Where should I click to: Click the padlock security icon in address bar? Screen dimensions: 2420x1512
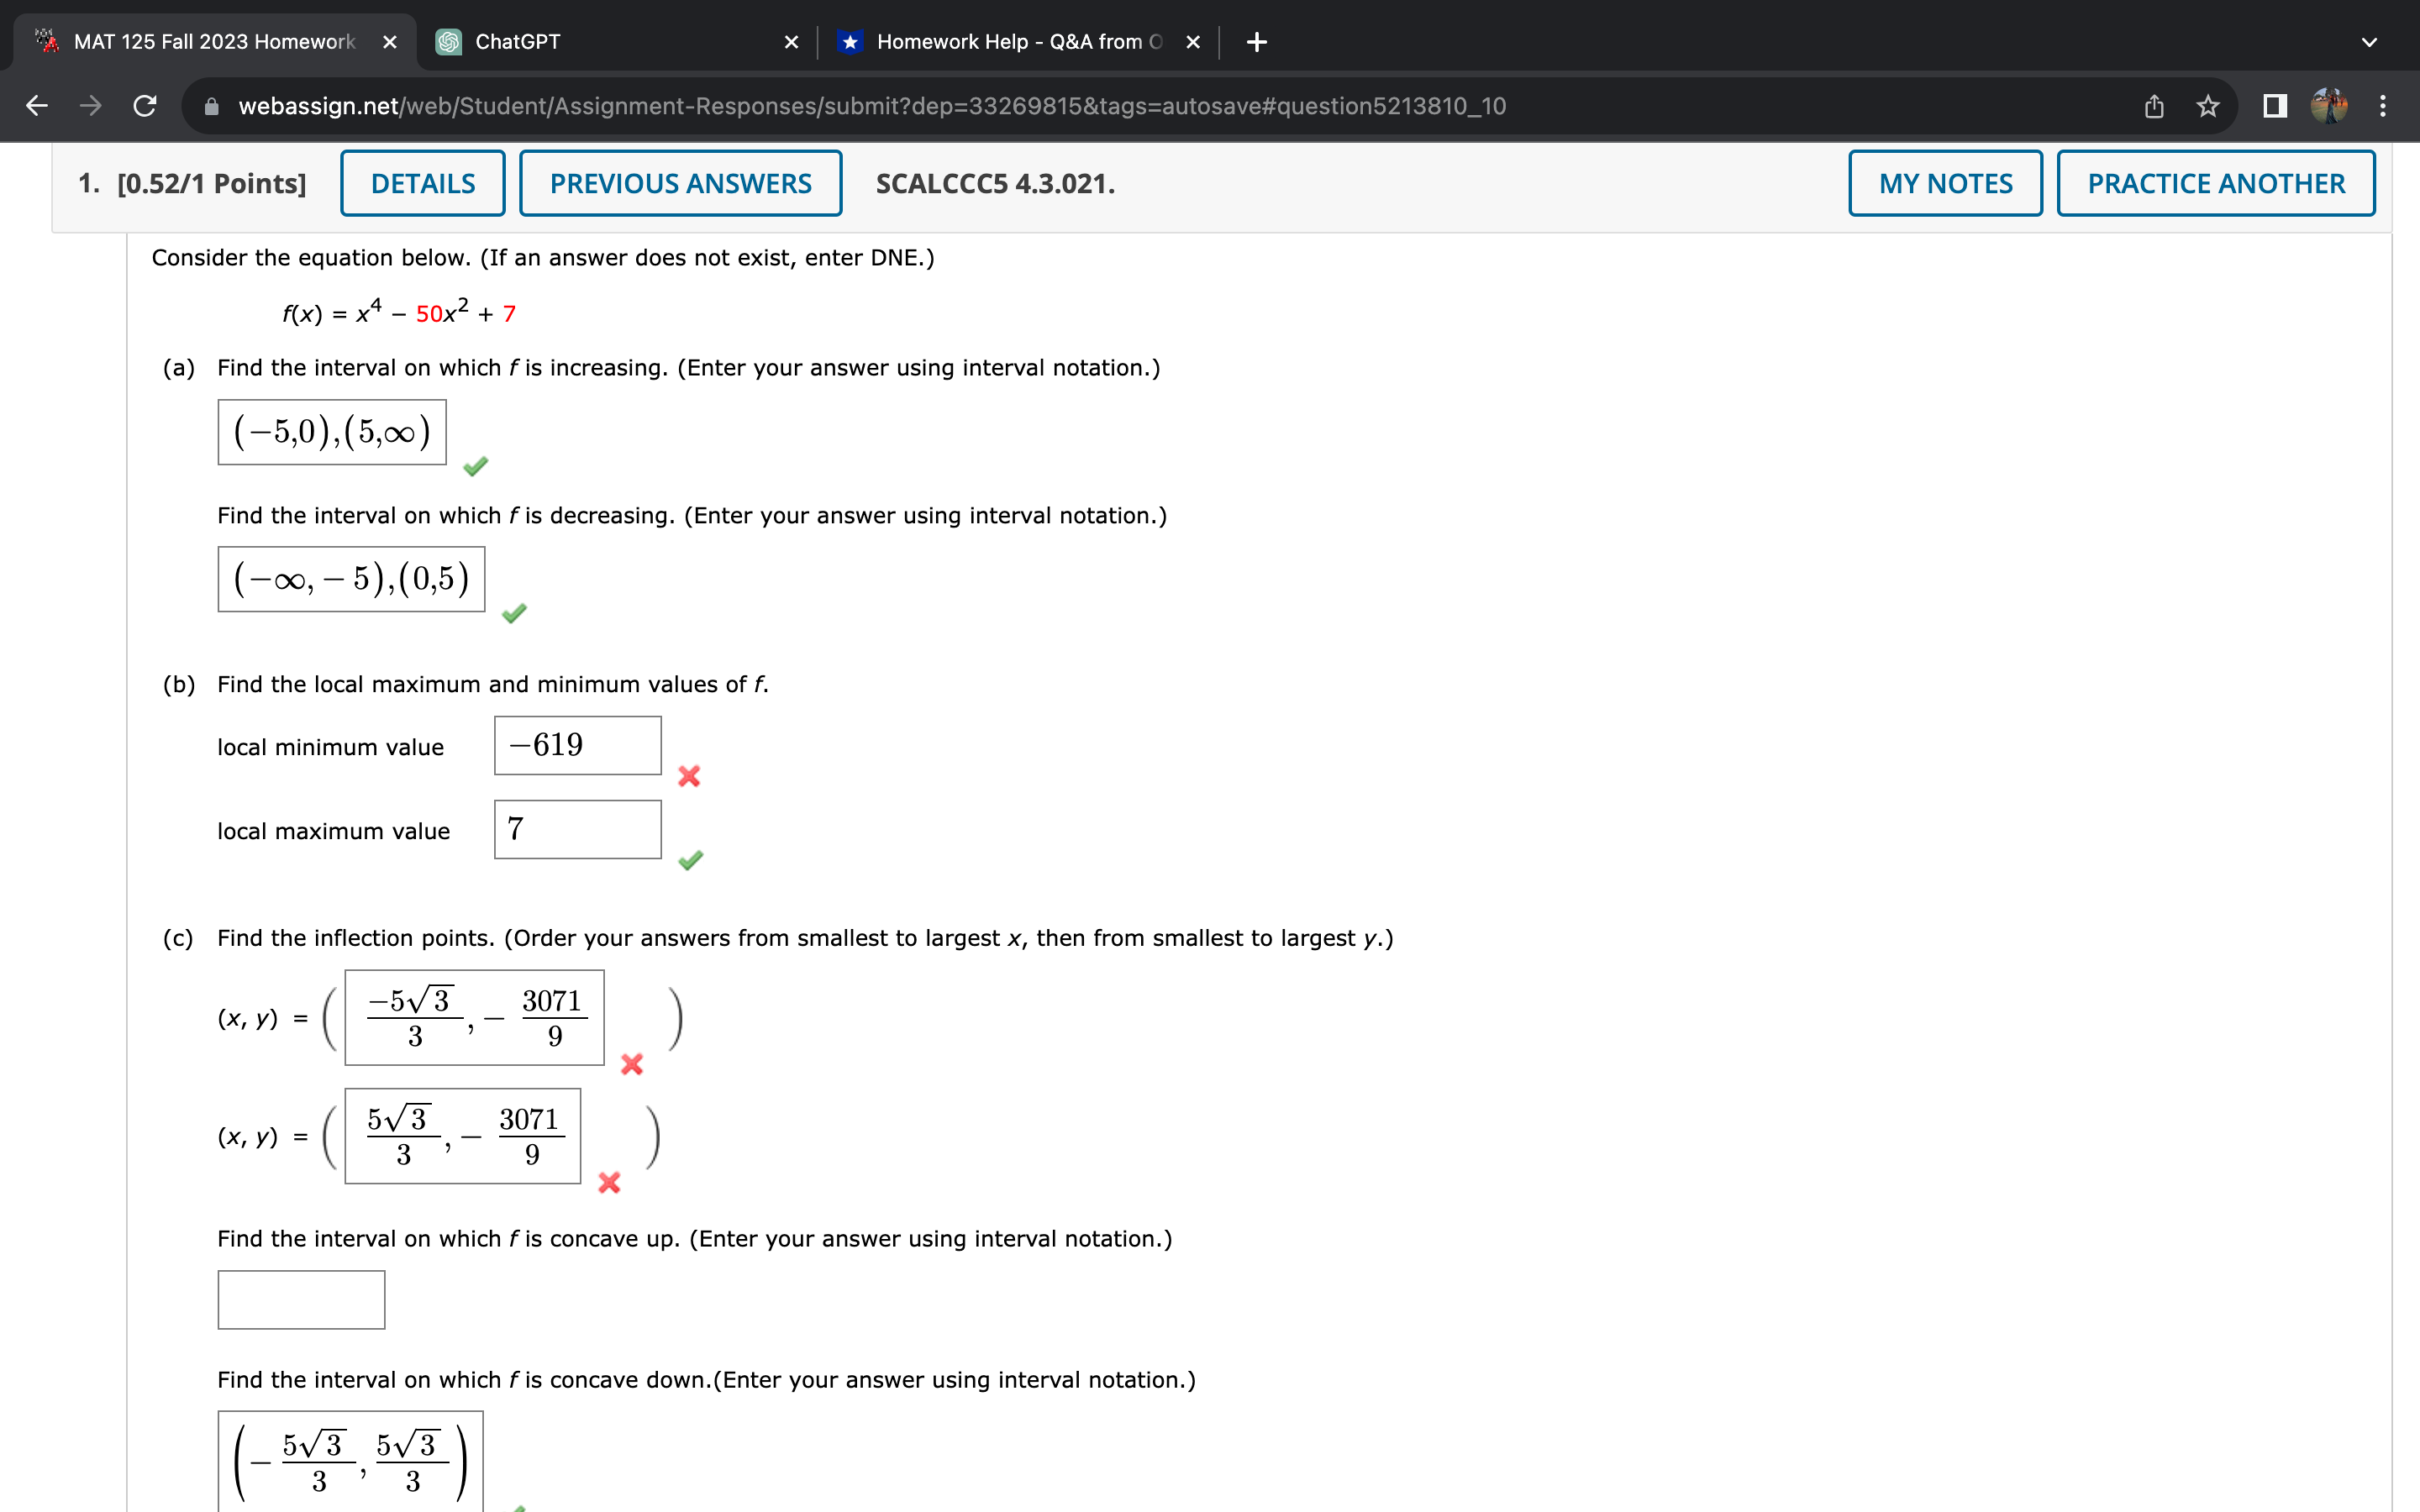(213, 106)
